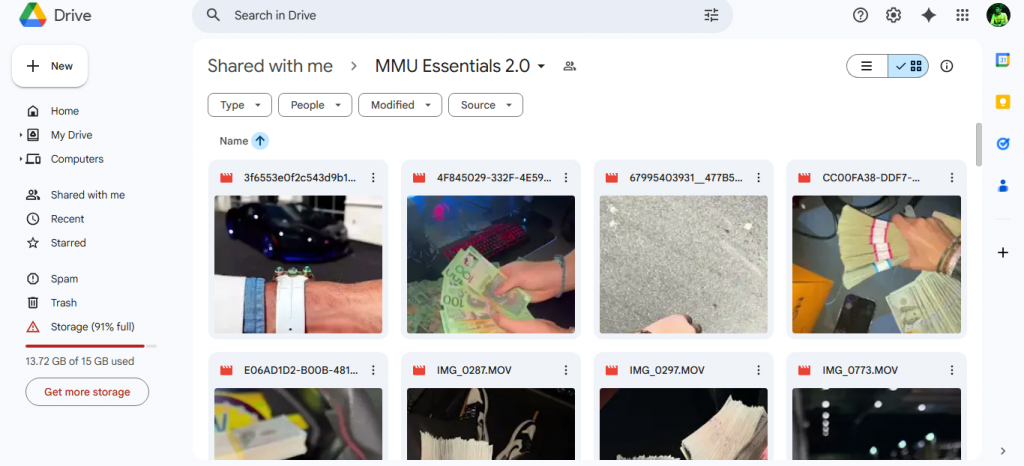Expand the My Drive tree arrow

coord(20,135)
